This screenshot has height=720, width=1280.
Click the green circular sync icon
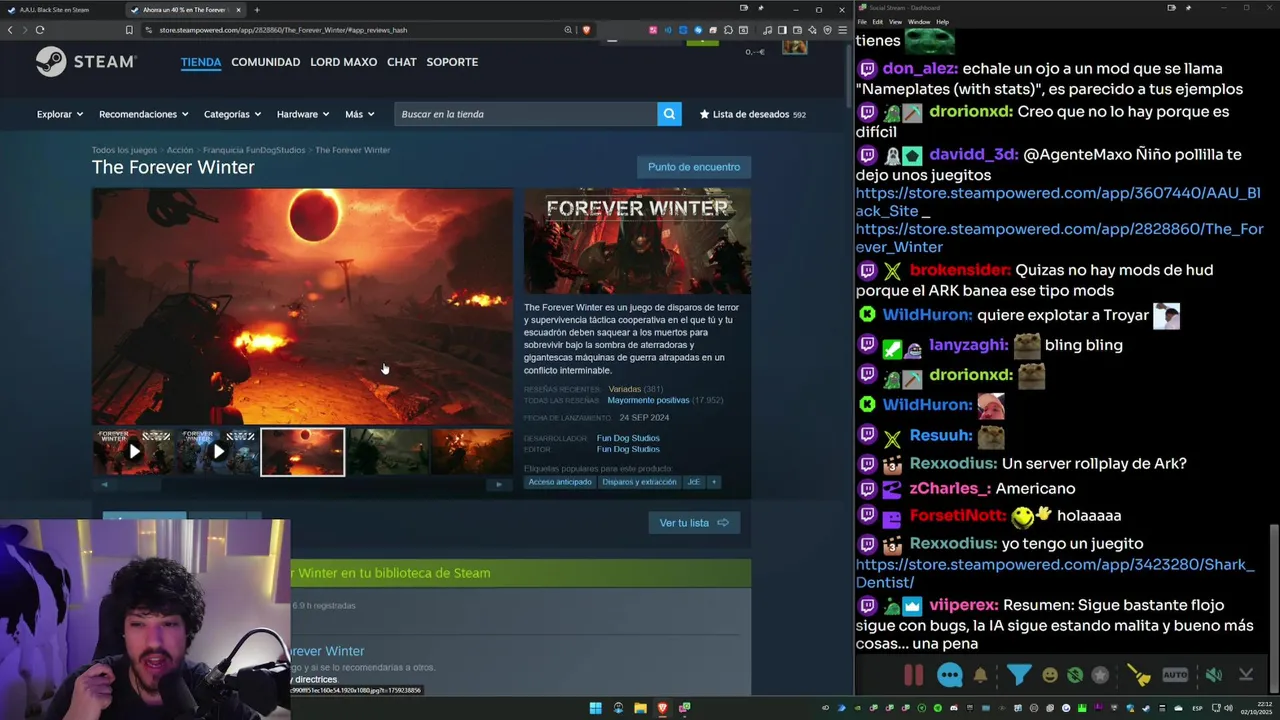pyautogui.click(x=1075, y=675)
